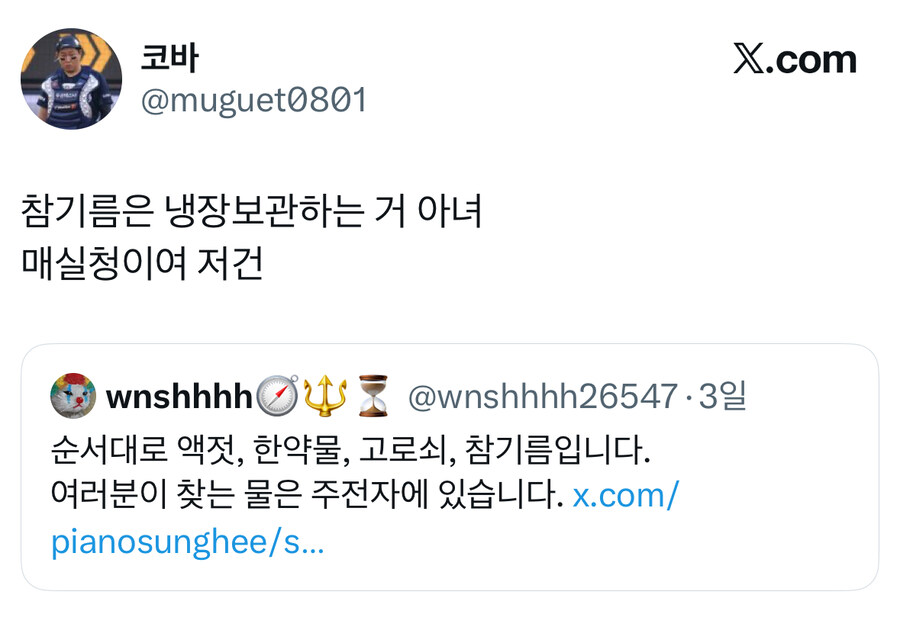Click the X.com logo
Viewport: 900px width, 627px height.
tap(794, 59)
